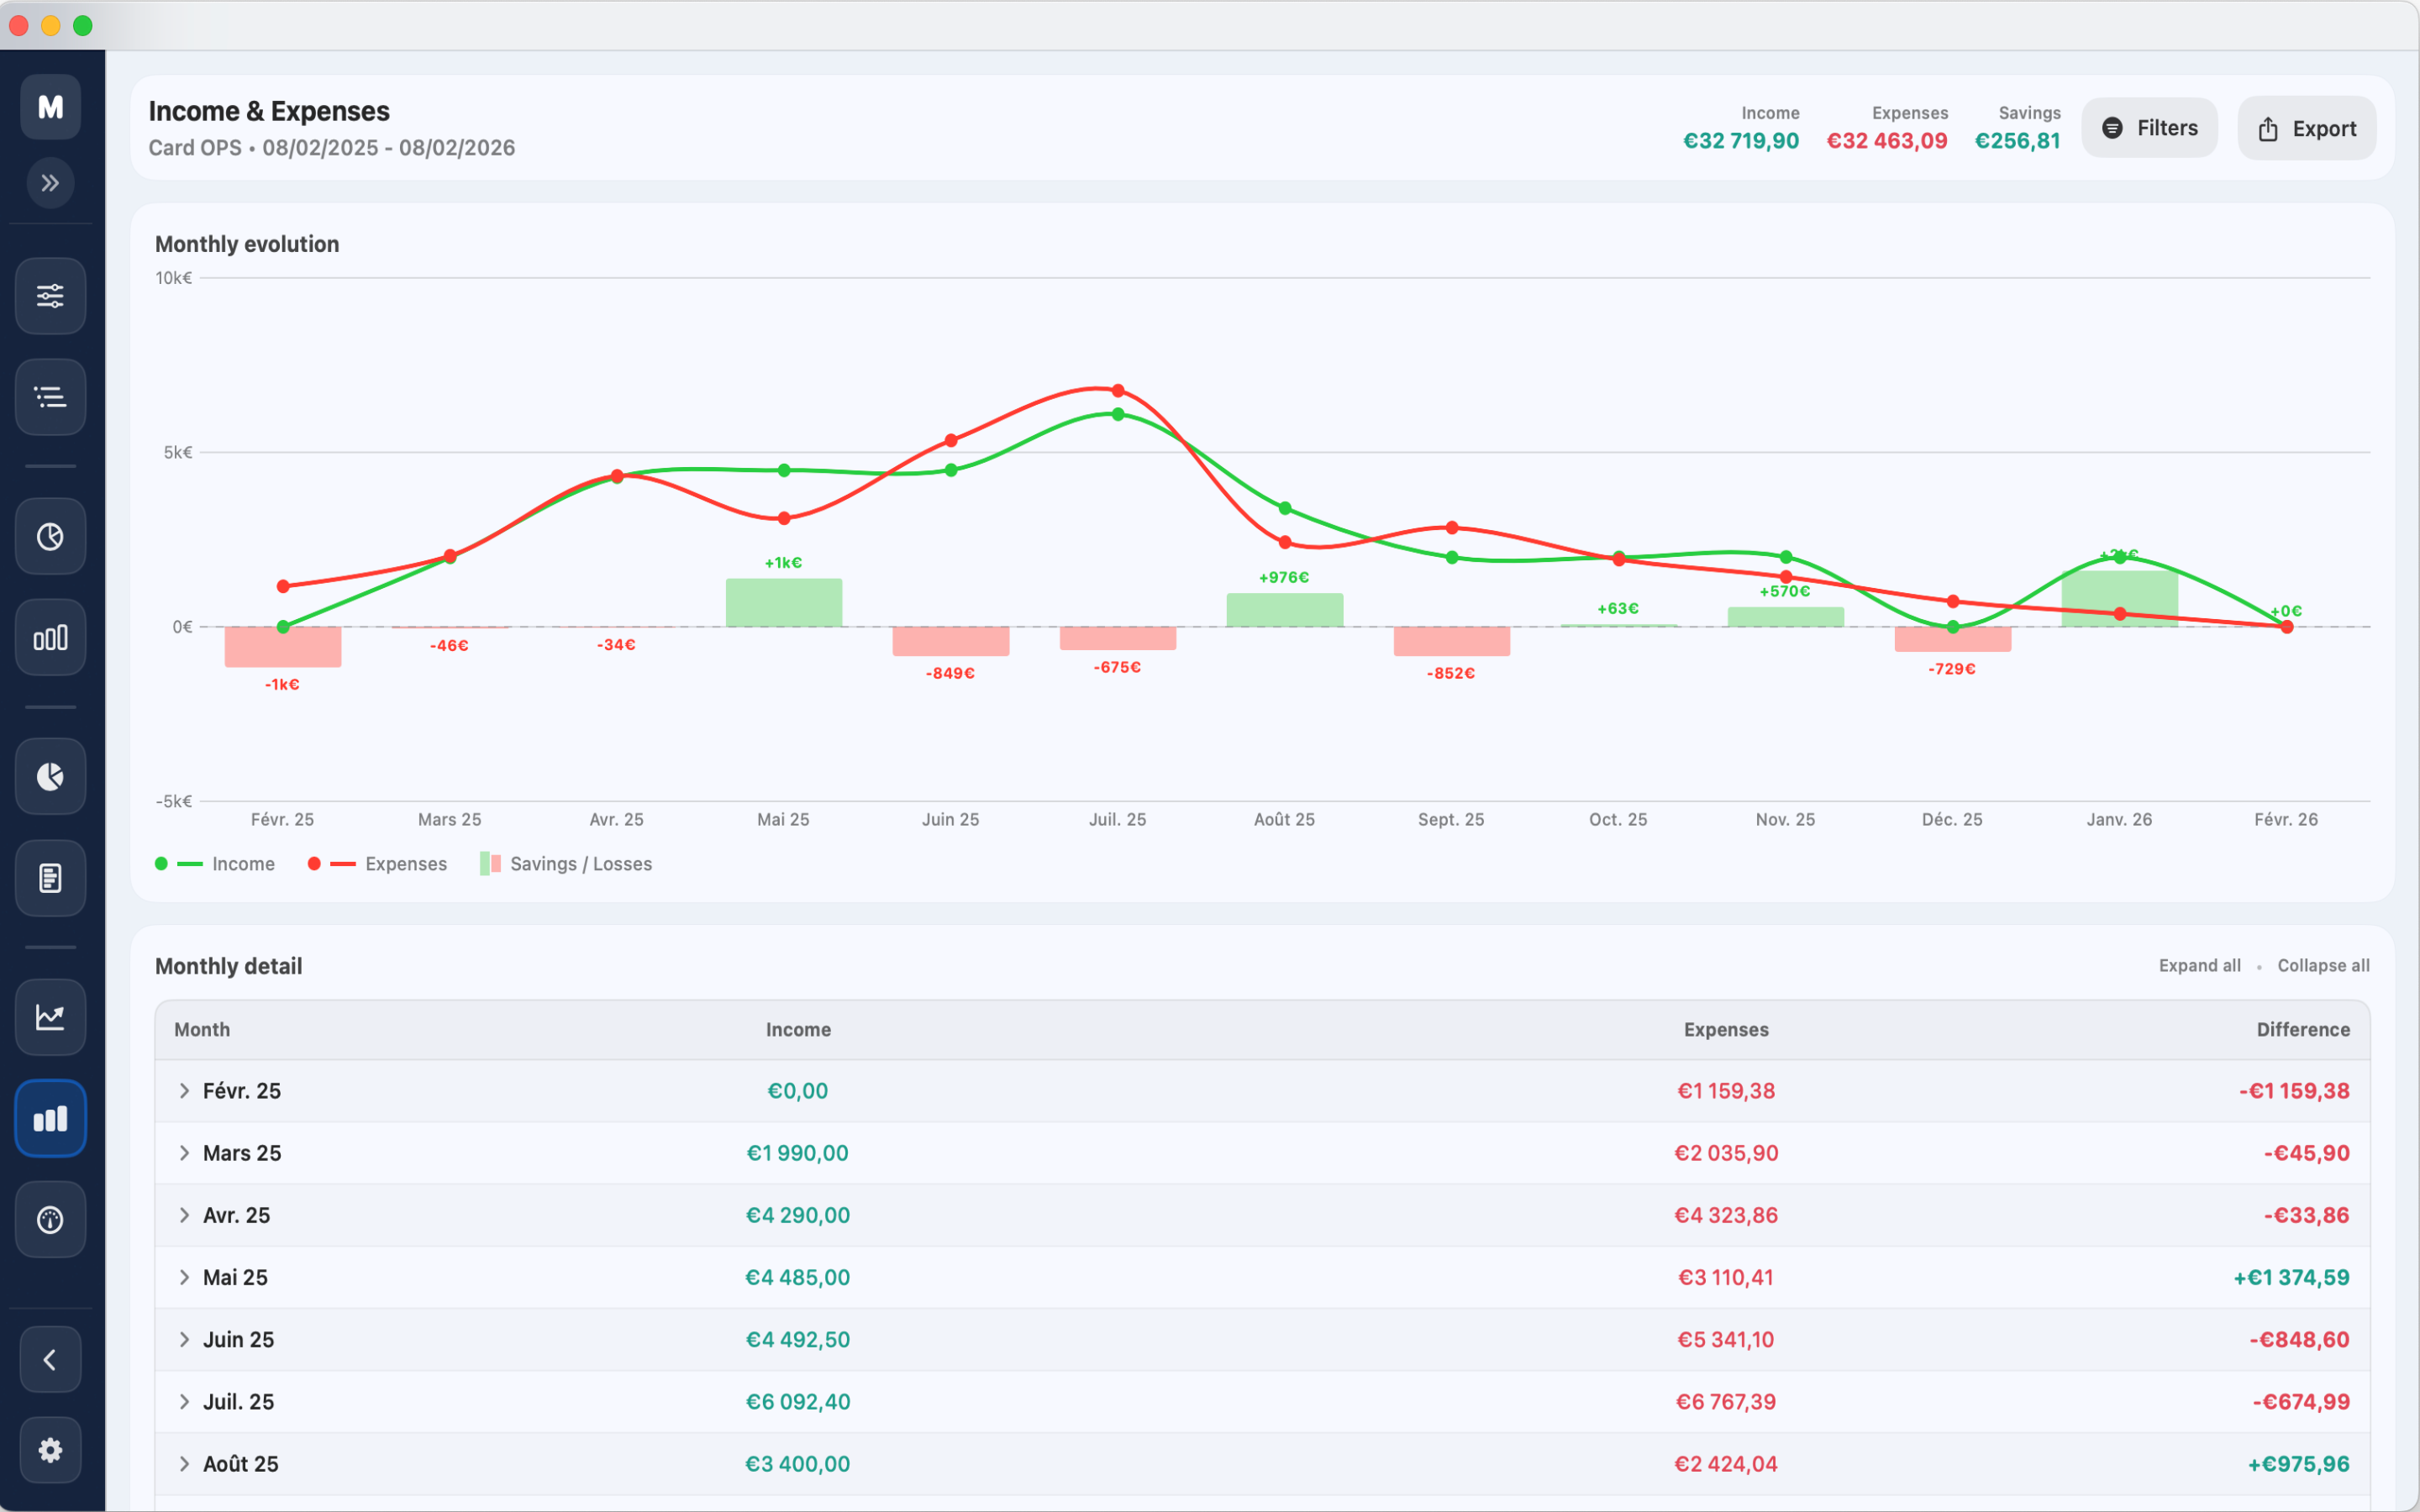Click the Févr. 25 -1k€ loss bar
Viewport: 2420px width, 1512px height.
283,647
